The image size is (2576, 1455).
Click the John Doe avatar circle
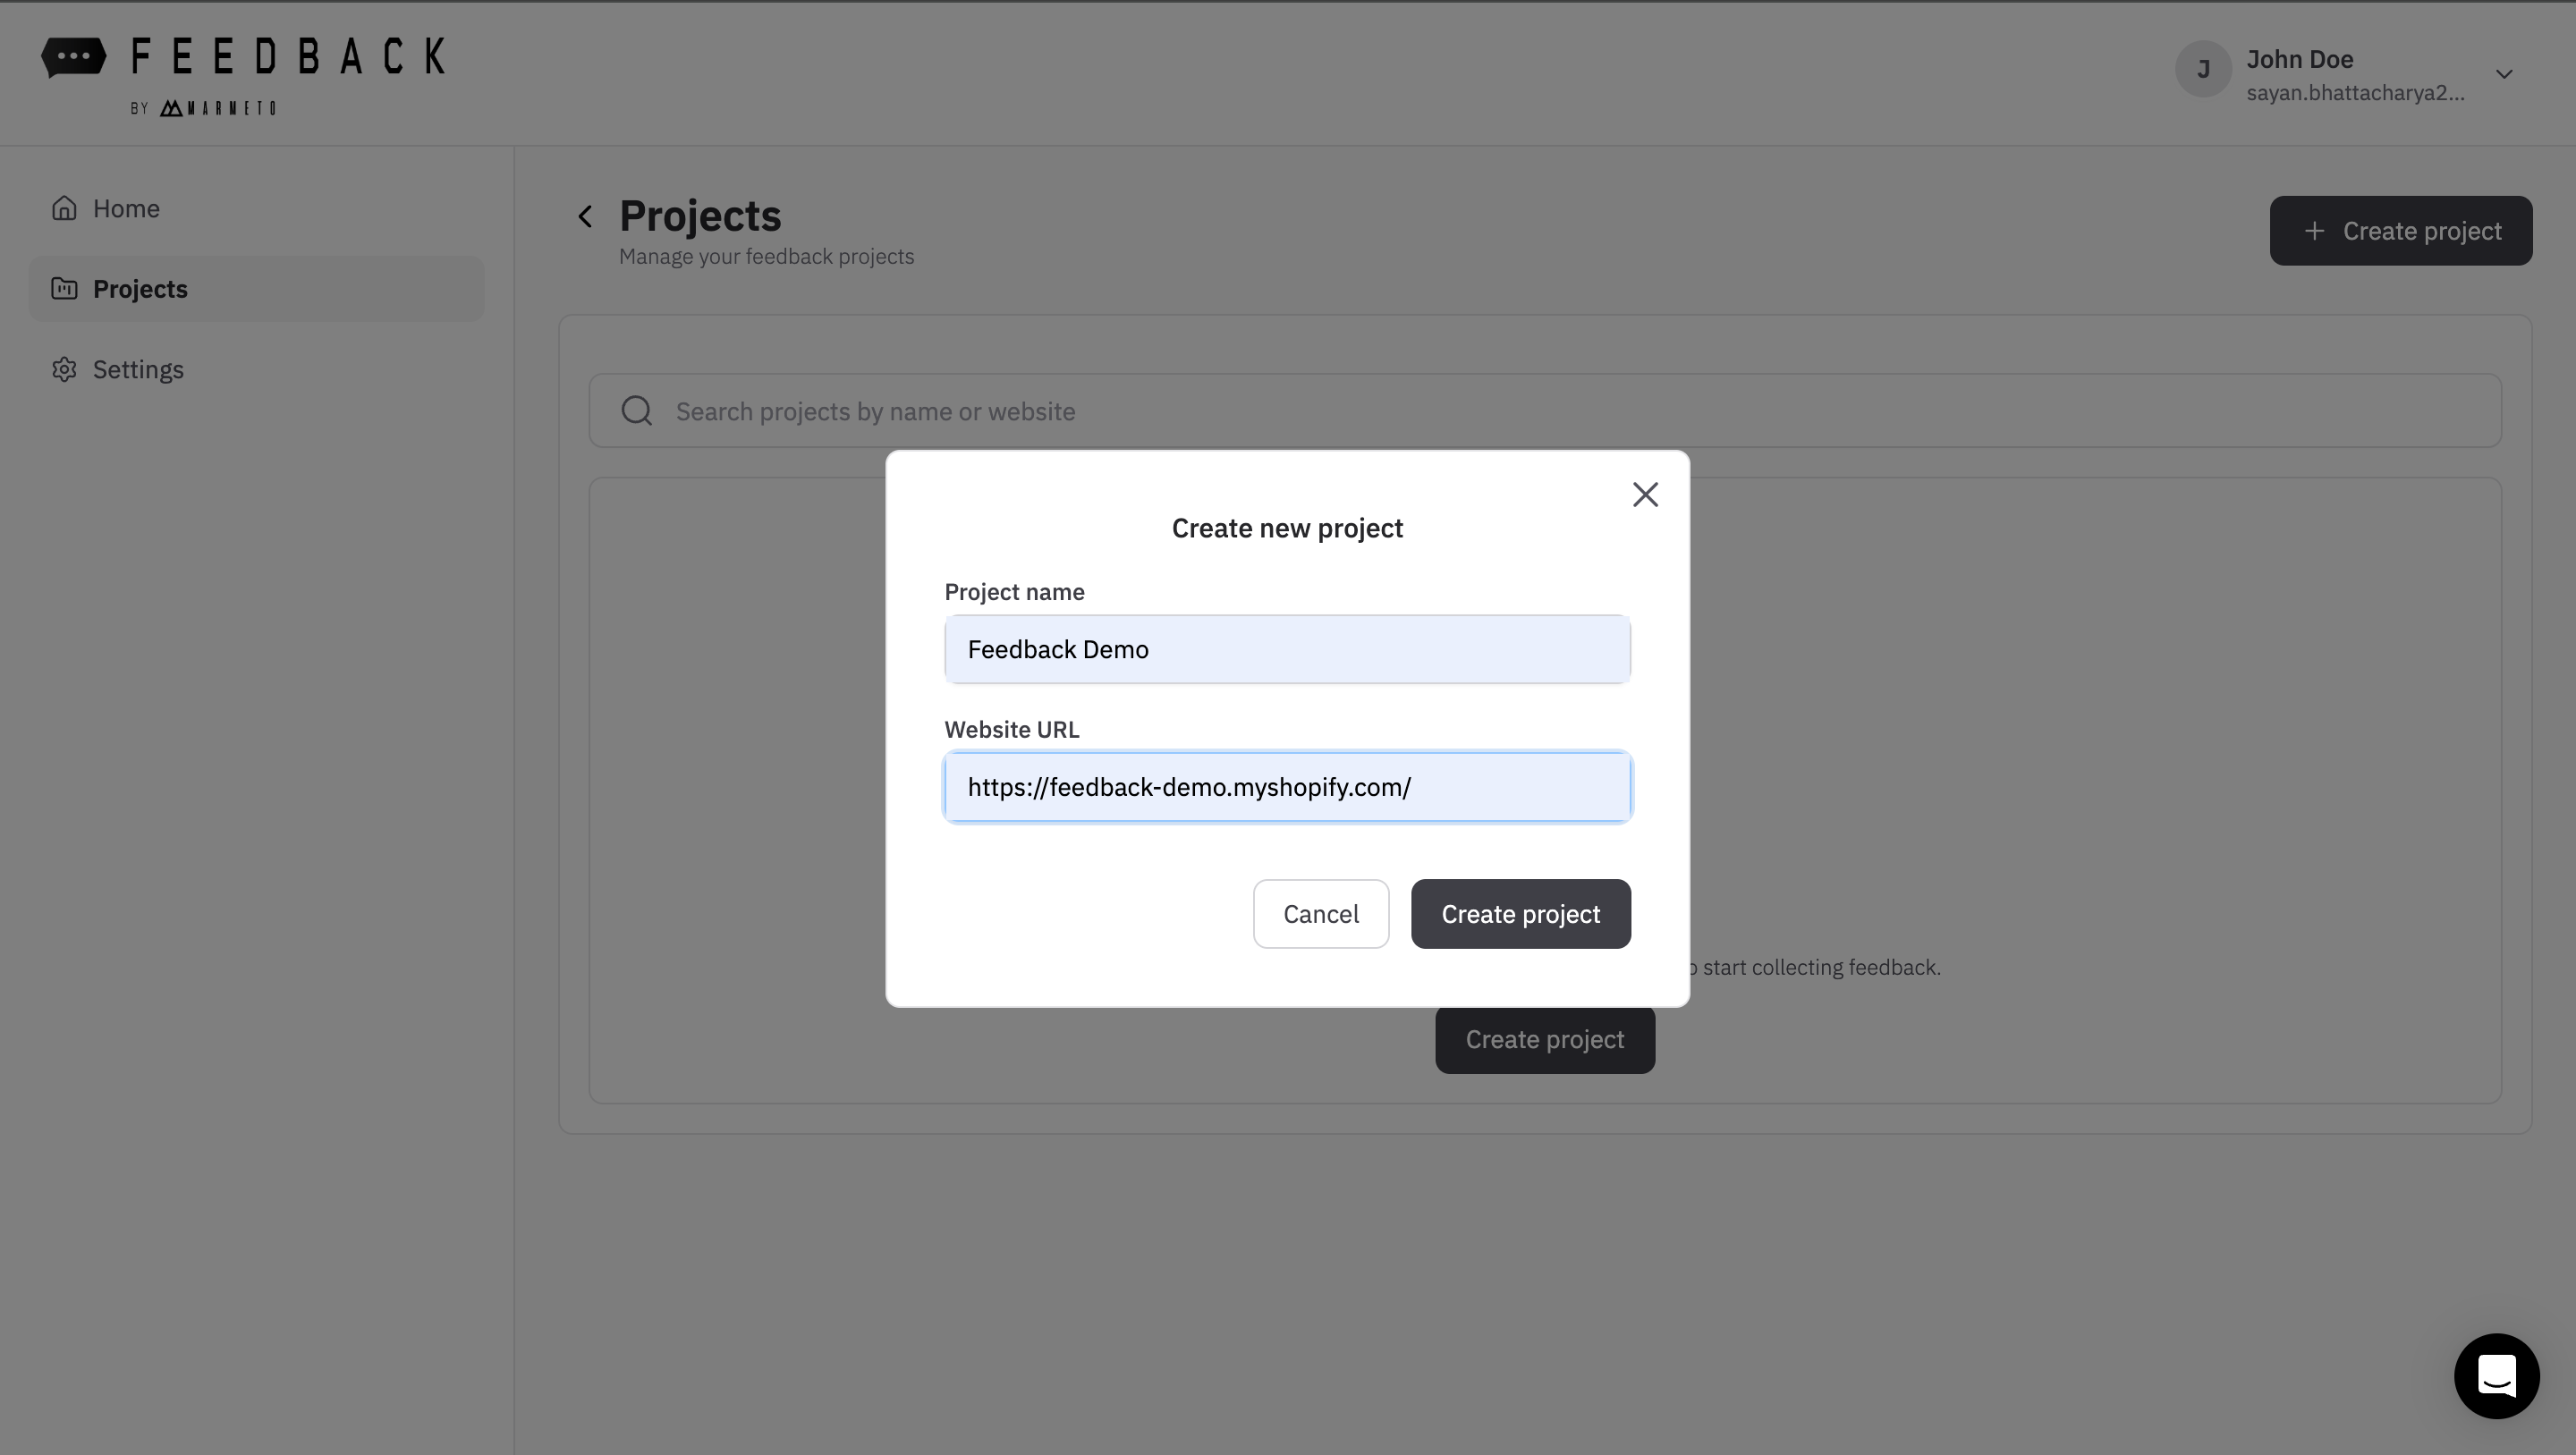(2203, 69)
